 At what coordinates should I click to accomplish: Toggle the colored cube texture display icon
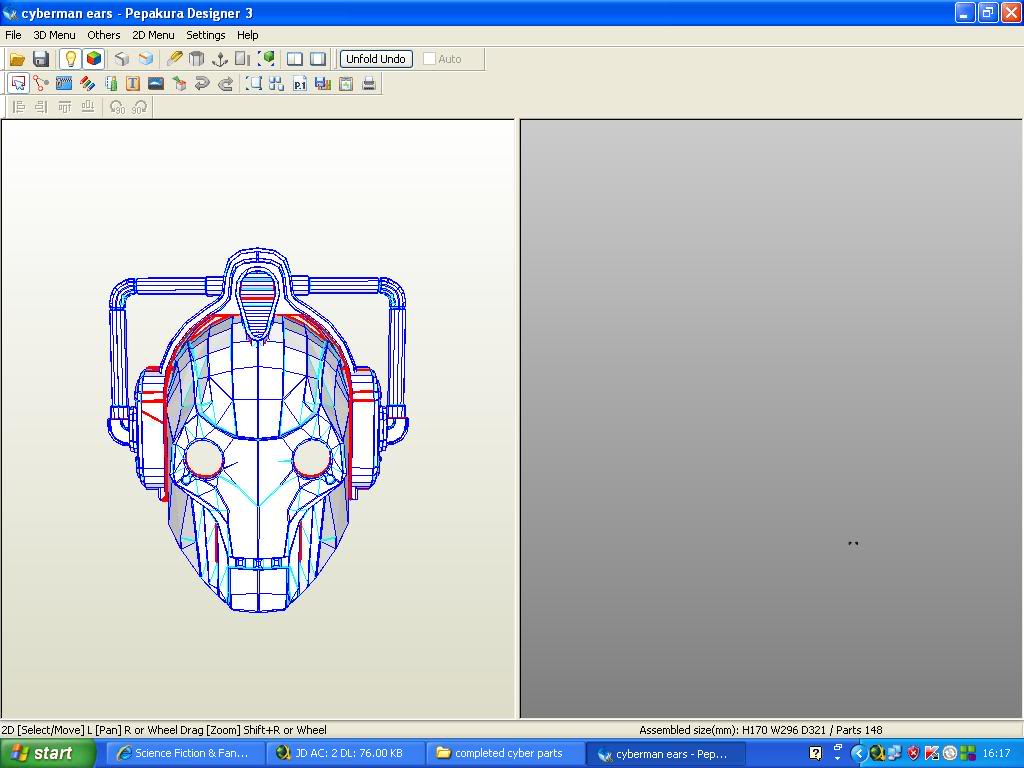tap(94, 59)
